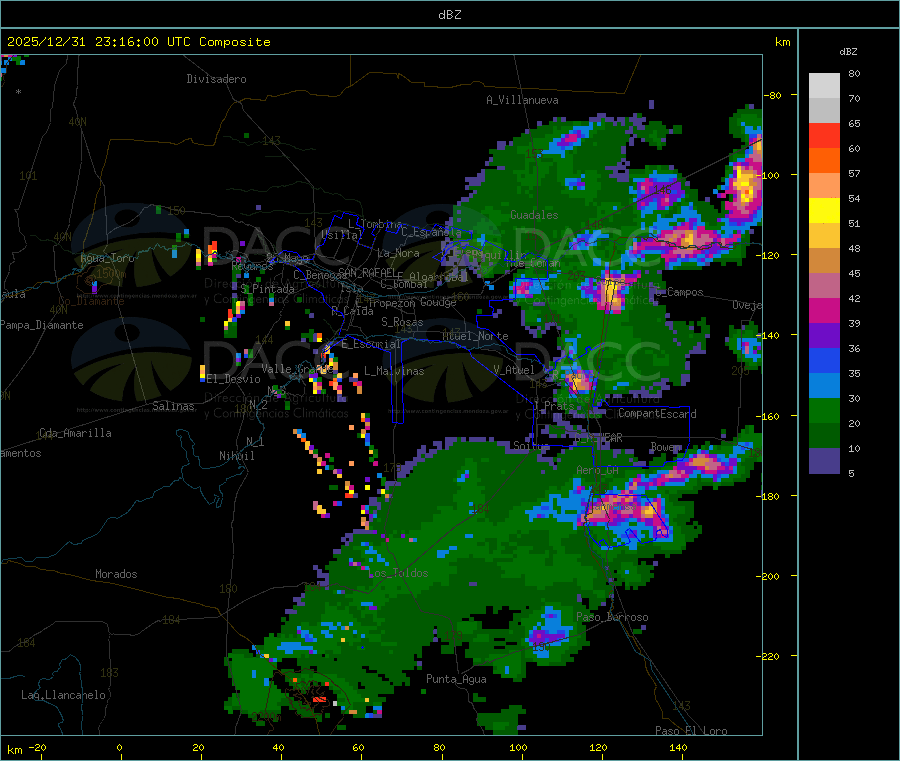
Task: Click the -20 tick on the bottom axis
Action: point(38,747)
